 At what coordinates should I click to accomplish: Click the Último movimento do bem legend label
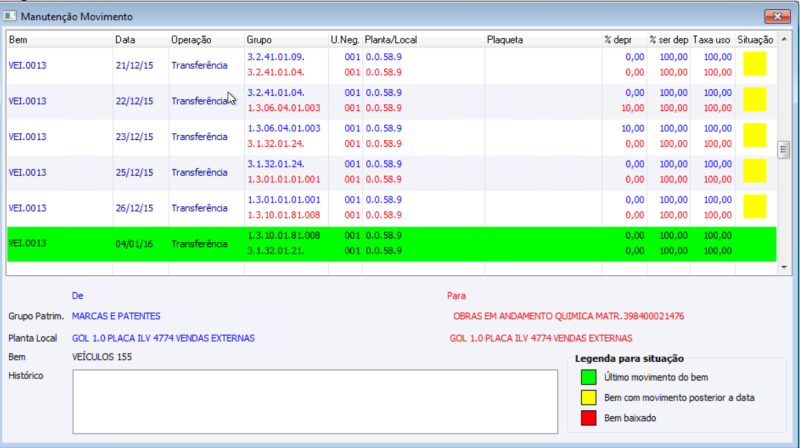(656, 378)
